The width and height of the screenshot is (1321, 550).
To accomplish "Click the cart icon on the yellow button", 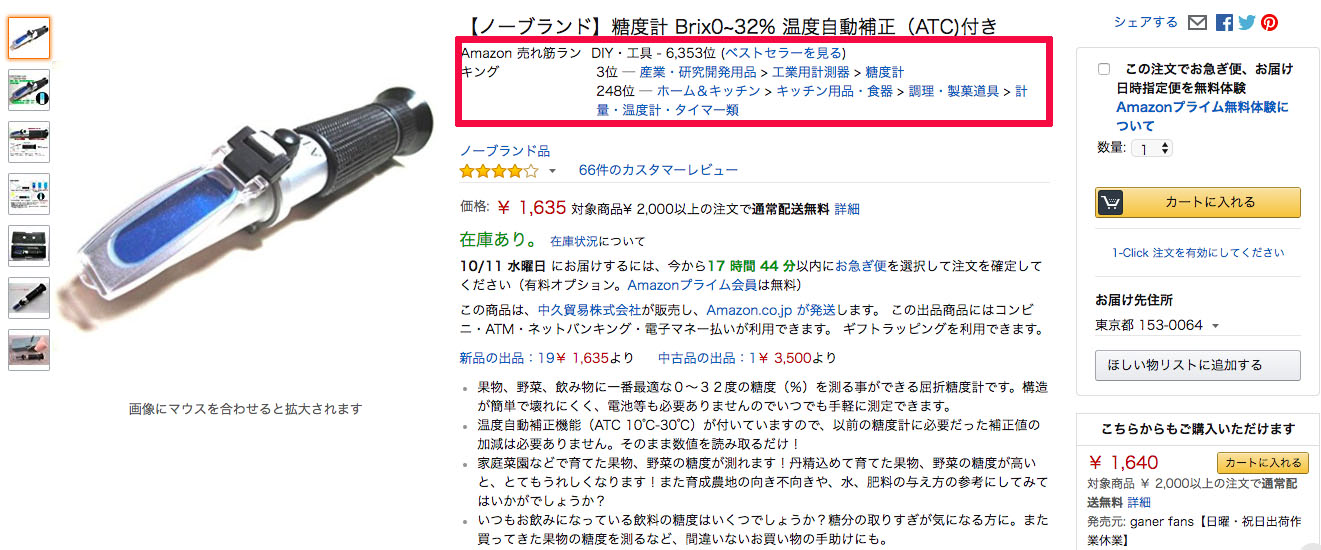I will coord(1110,202).
